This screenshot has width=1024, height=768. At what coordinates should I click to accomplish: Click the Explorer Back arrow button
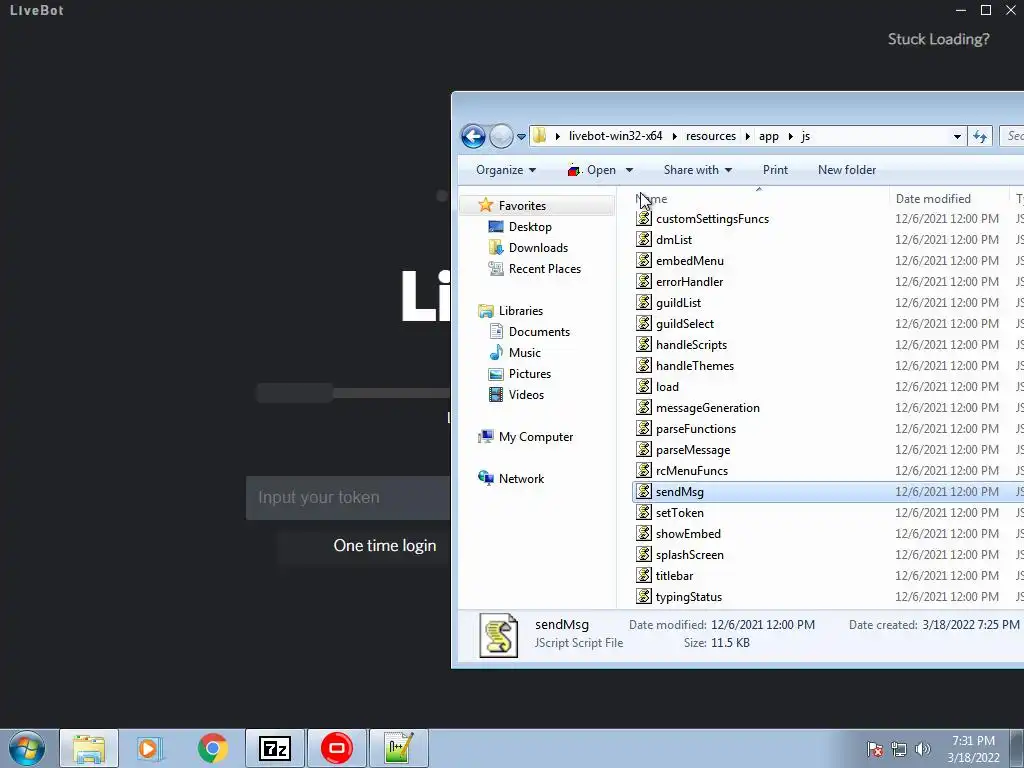473,136
